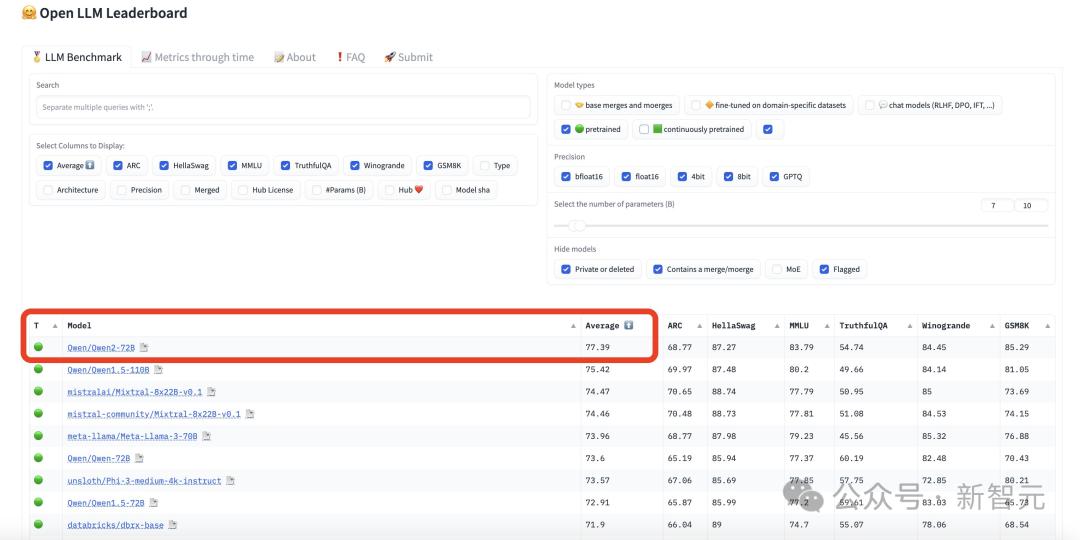This screenshot has width=1080, height=540.
Task: Switch to the Metrics through time tab
Action: click(197, 57)
